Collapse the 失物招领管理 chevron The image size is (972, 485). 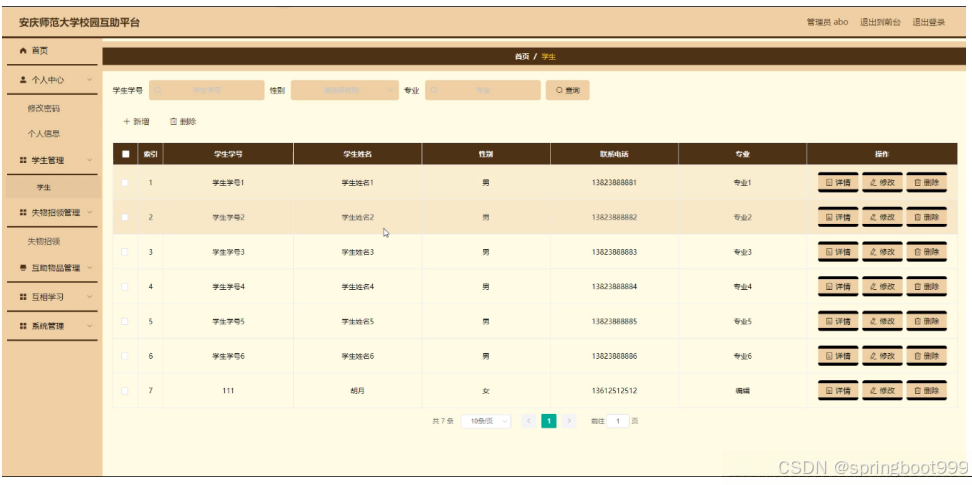(x=90, y=213)
